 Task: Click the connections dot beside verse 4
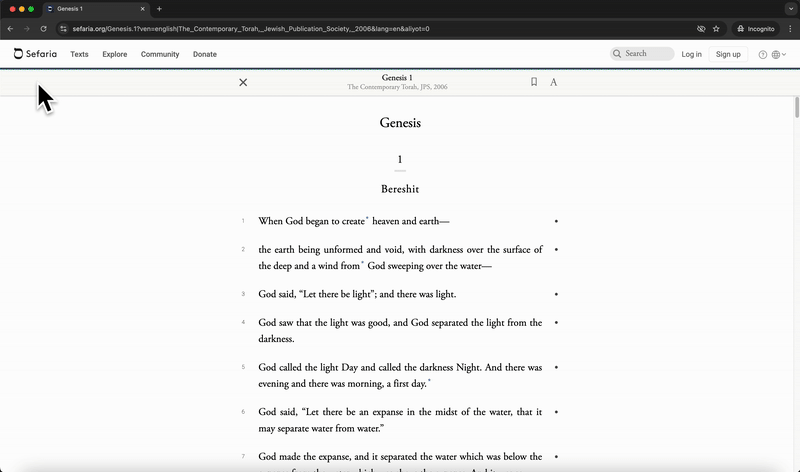coord(556,322)
